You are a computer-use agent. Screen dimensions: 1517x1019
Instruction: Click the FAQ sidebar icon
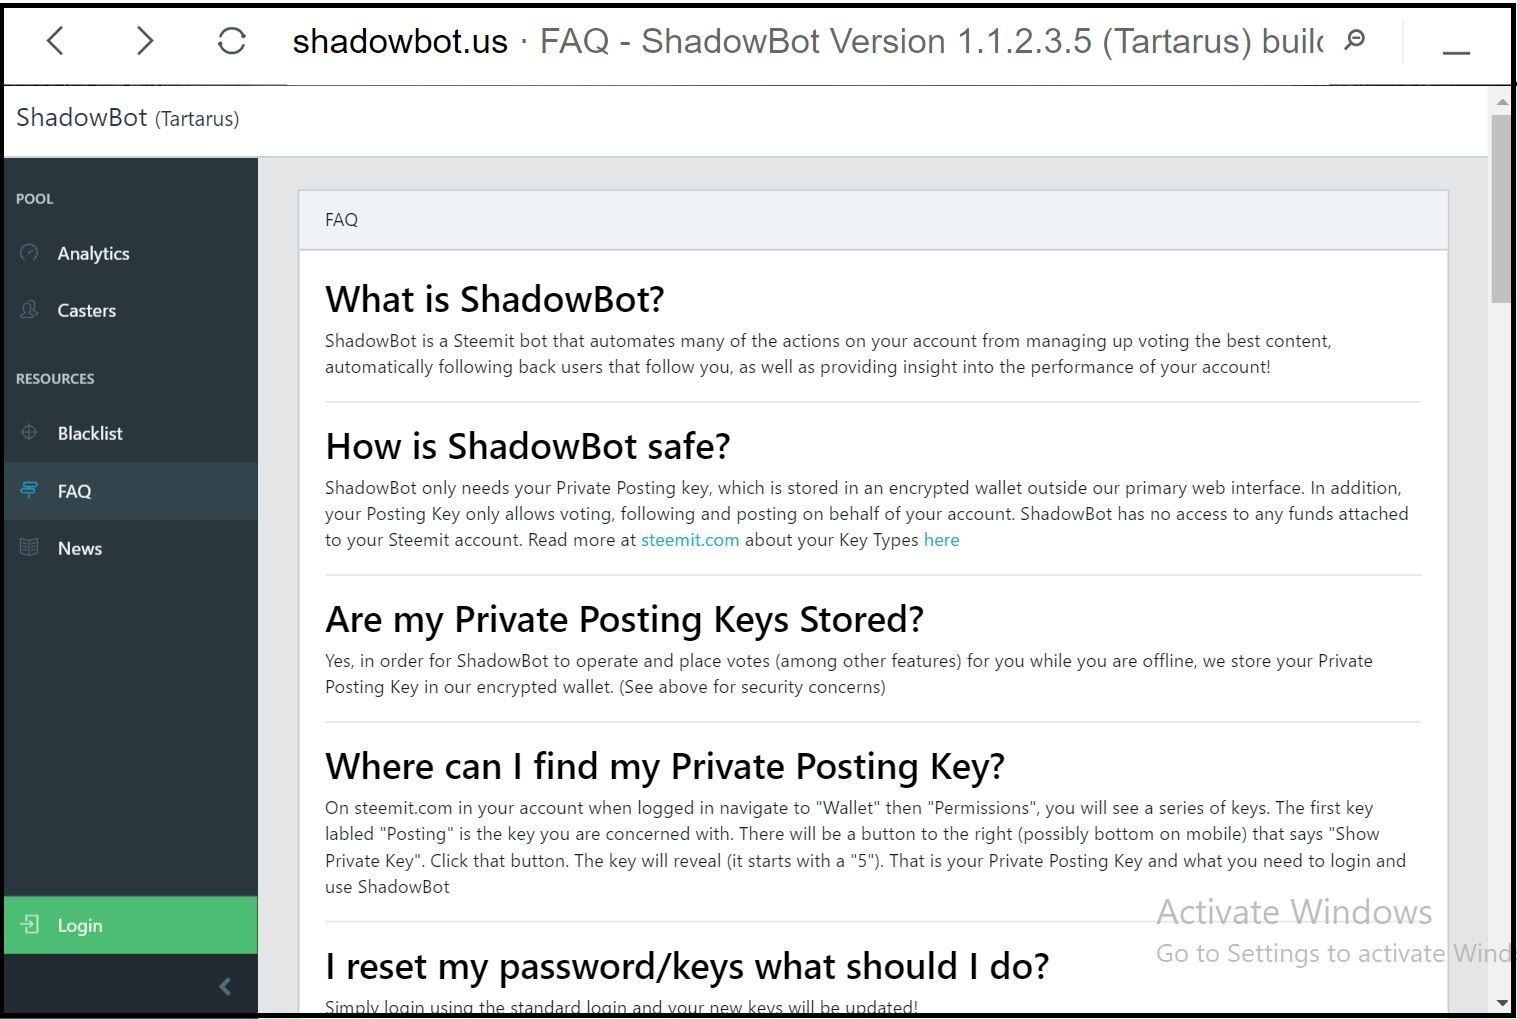[28, 490]
